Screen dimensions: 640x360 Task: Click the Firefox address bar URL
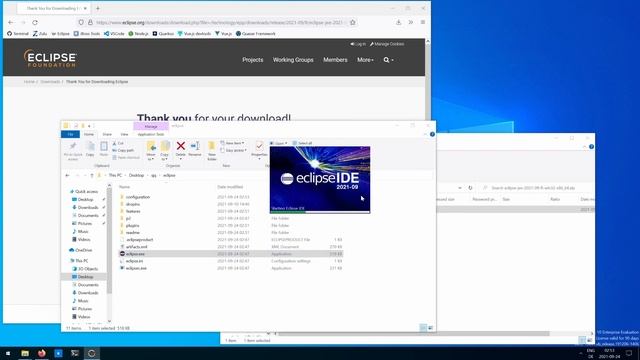[x=220, y=22]
